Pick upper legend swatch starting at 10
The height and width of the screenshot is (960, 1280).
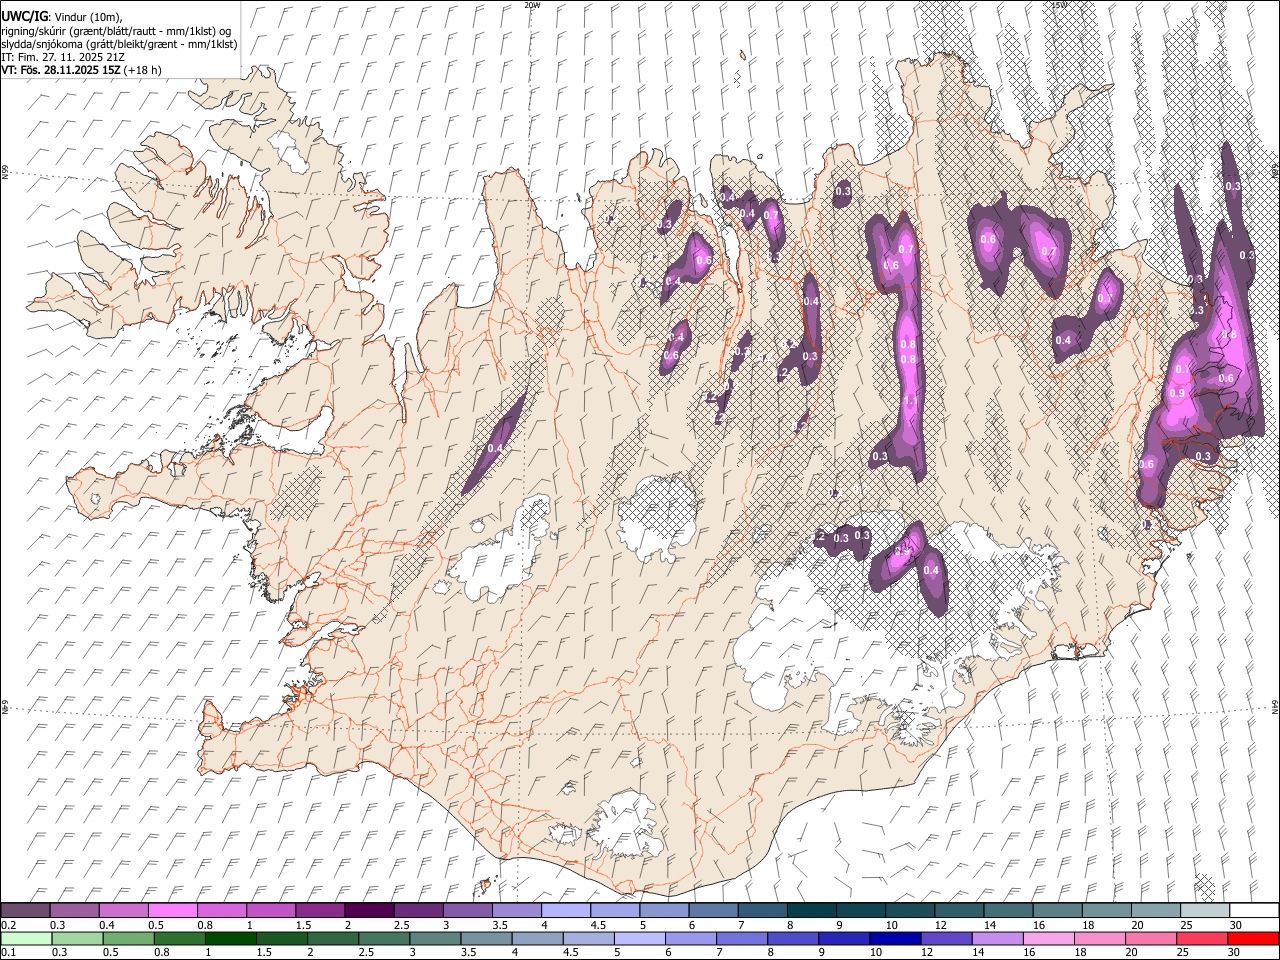pyautogui.click(x=908, y=911)
